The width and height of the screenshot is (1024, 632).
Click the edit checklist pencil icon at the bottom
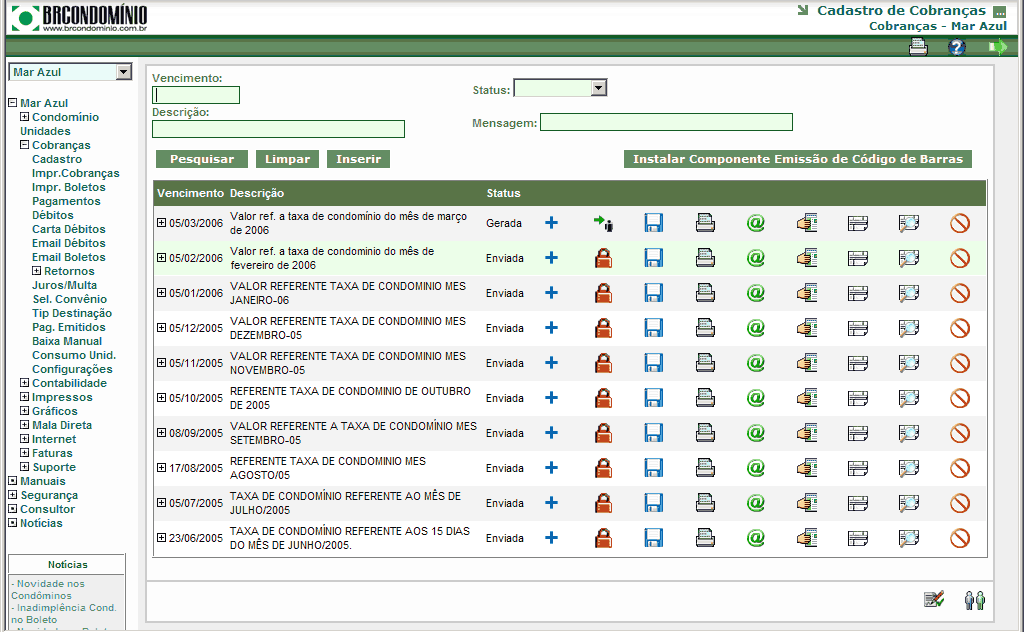click(x=934, y=599)
